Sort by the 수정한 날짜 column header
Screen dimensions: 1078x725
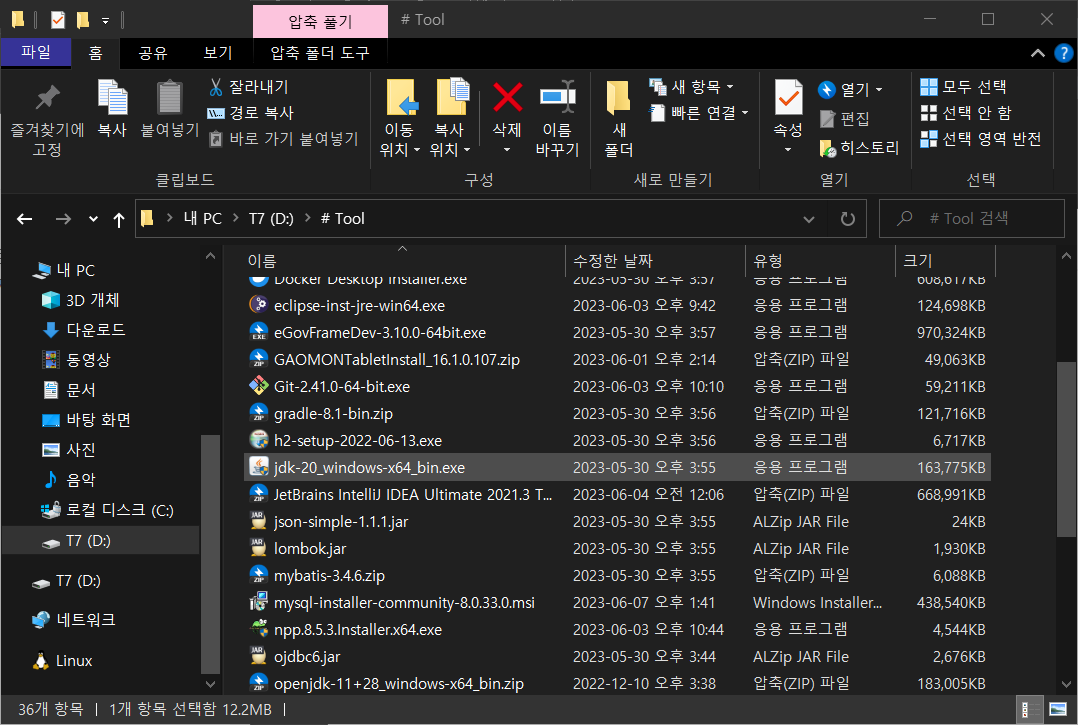coord(655,260)
